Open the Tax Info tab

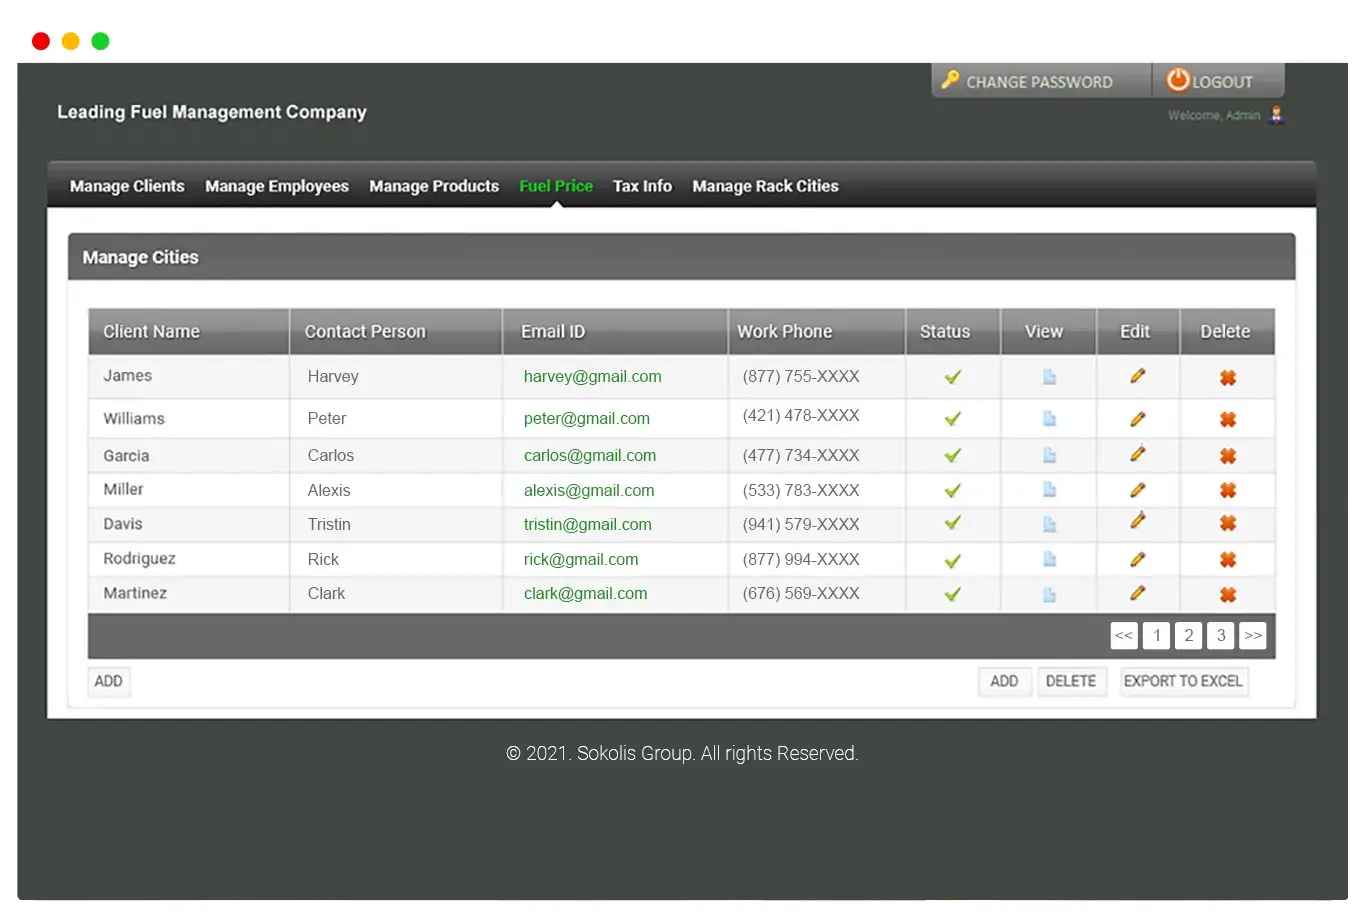coord(642,186)
